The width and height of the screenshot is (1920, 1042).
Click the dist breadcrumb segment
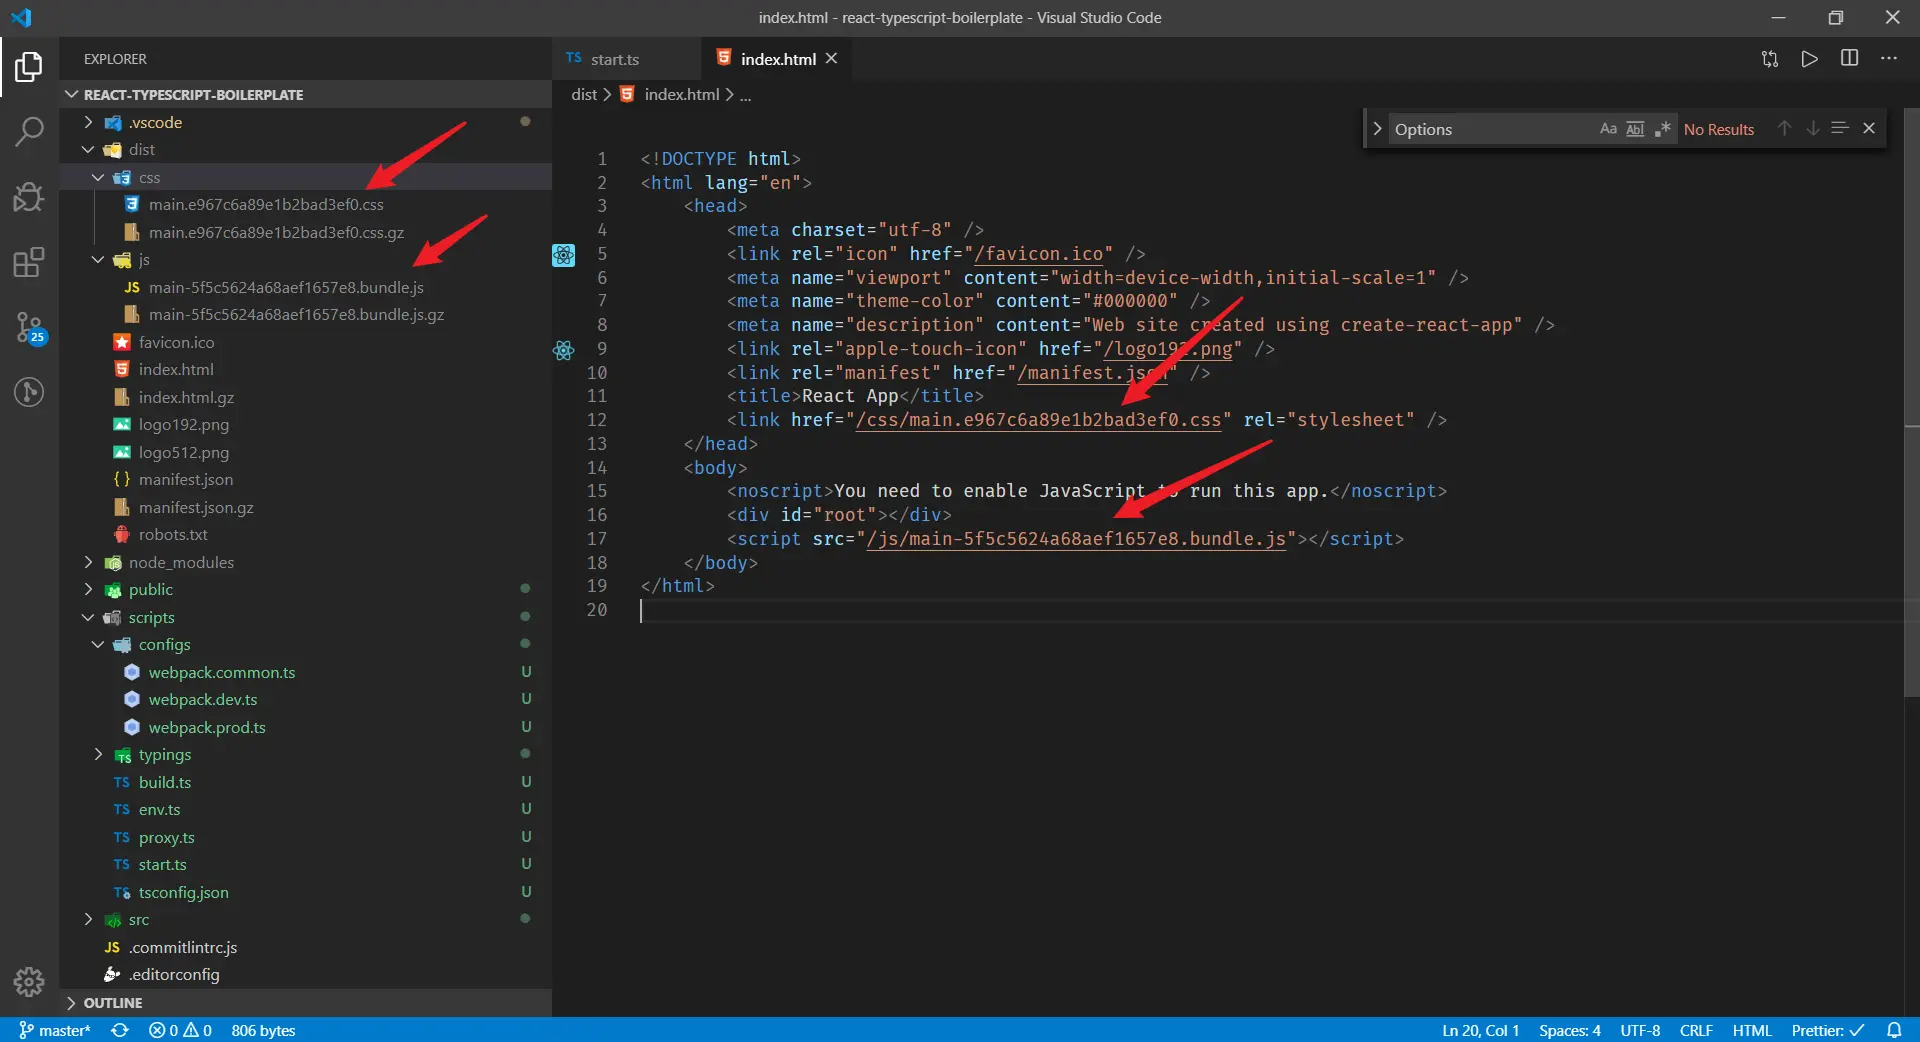pos(584,94)
